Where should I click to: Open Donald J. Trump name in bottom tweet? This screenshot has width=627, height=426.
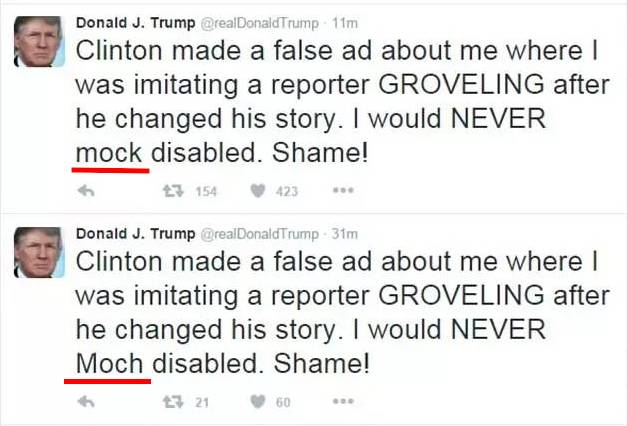point(136,234)
